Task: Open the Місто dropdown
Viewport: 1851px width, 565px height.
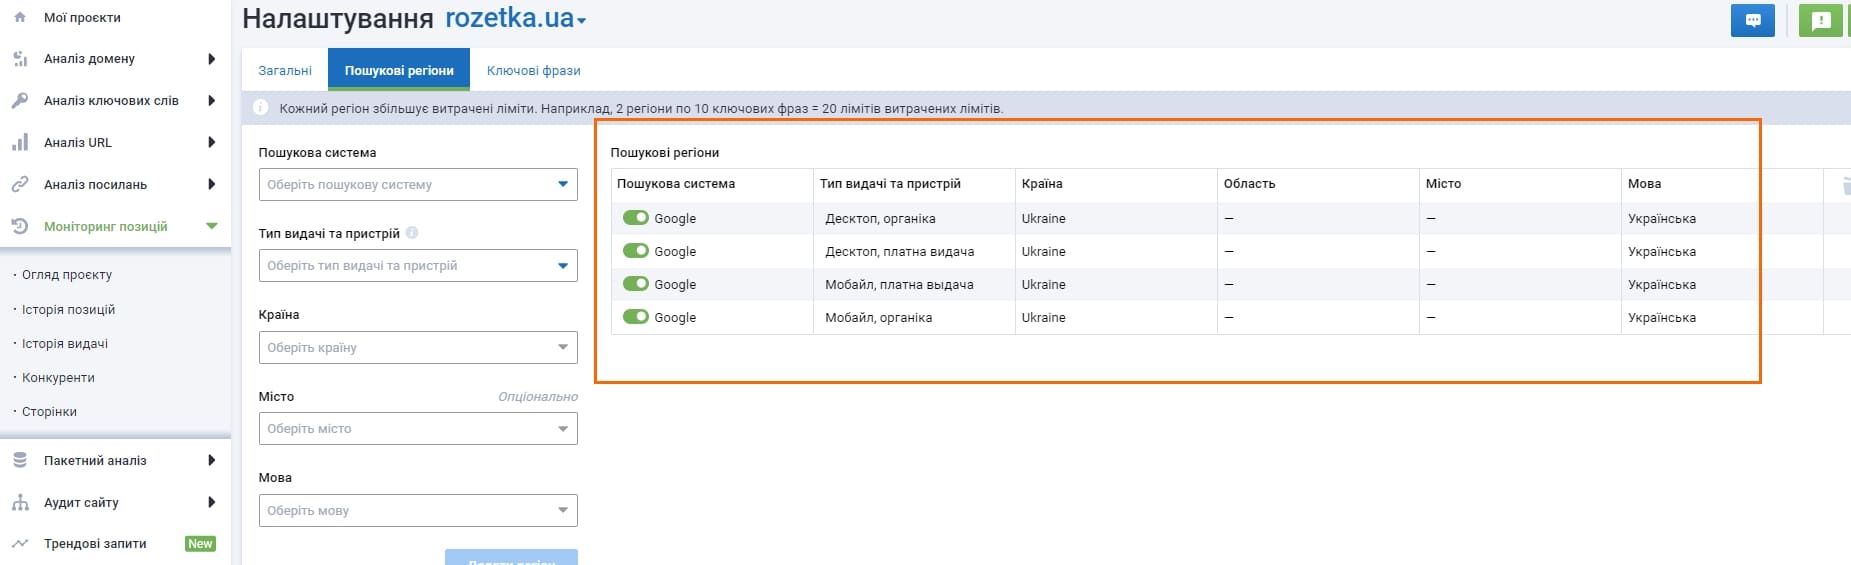Action: [418, 428]
